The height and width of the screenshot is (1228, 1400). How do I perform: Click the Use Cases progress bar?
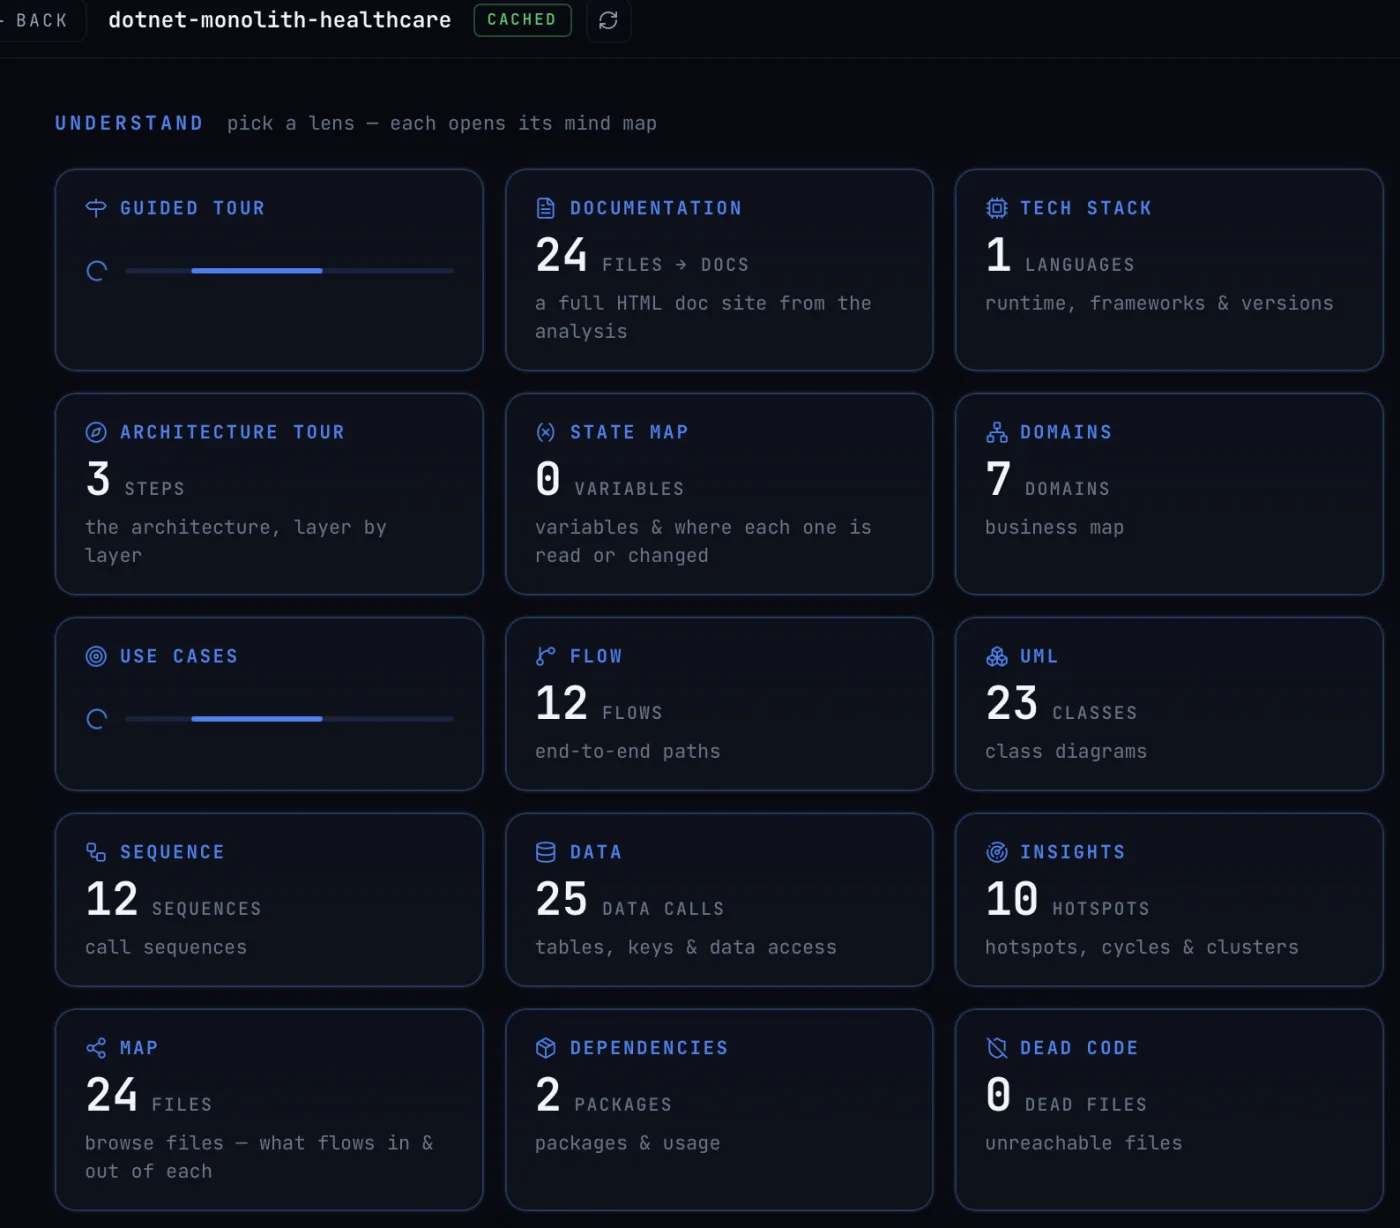click(x=289, y=719)
